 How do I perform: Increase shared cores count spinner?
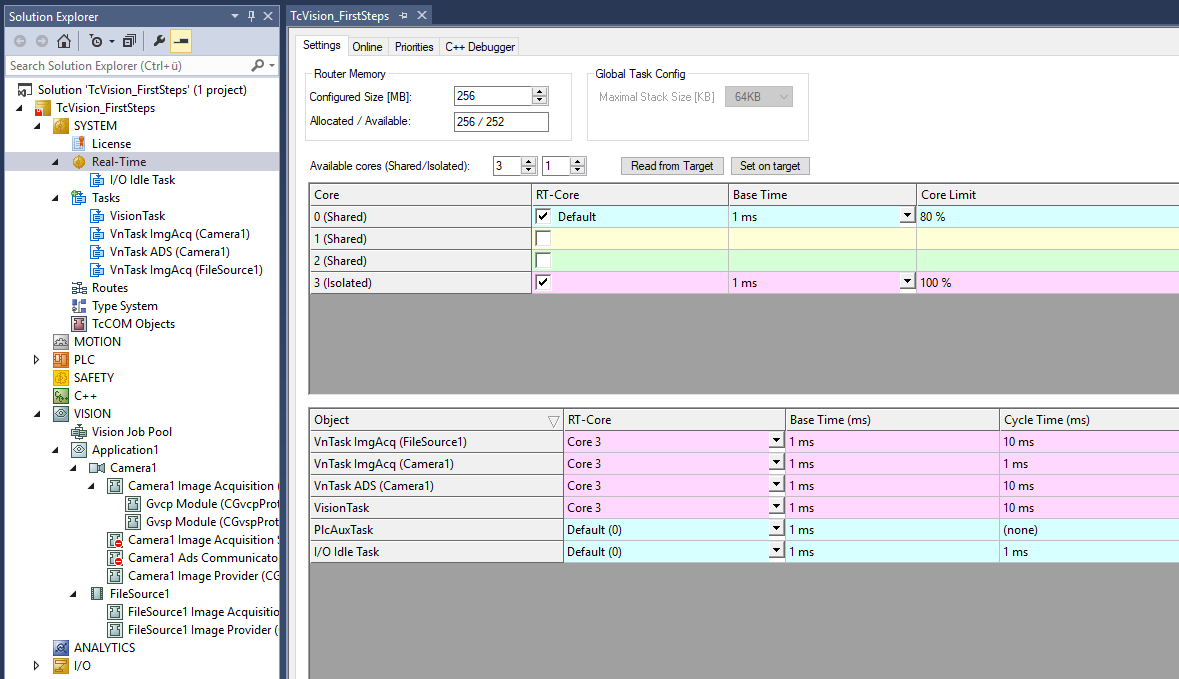coord(529,162)
